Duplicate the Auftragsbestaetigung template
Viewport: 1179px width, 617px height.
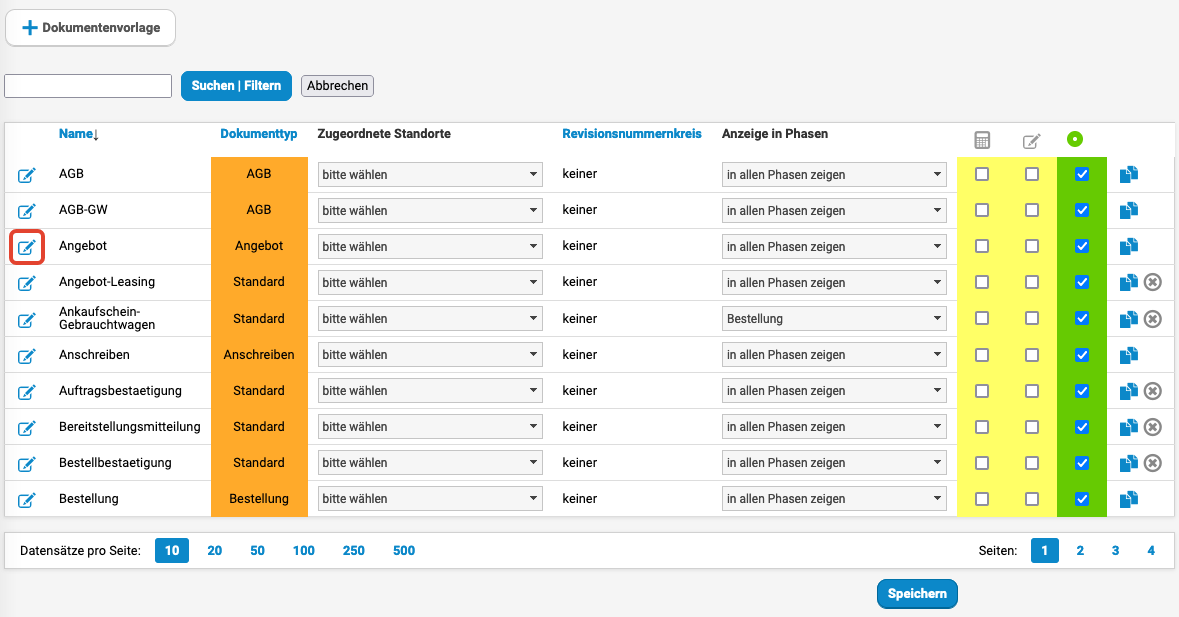click(1129, 391)
